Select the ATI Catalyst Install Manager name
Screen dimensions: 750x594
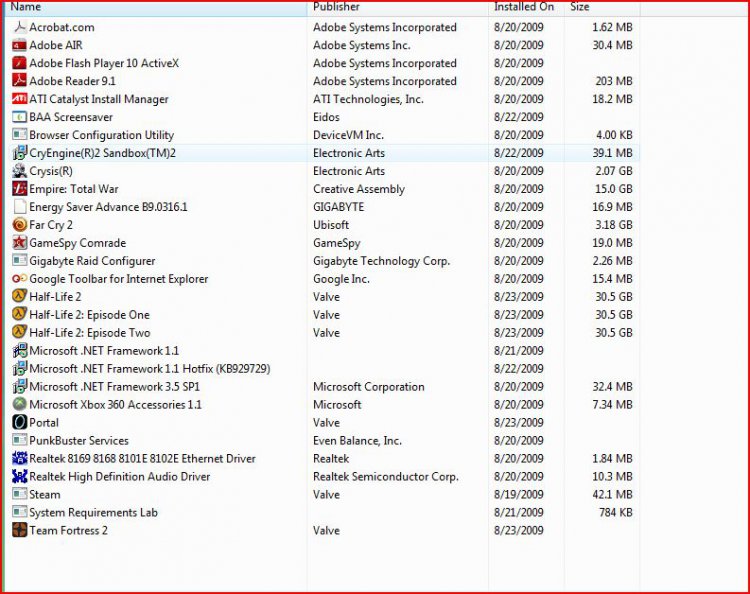[99, 99]
